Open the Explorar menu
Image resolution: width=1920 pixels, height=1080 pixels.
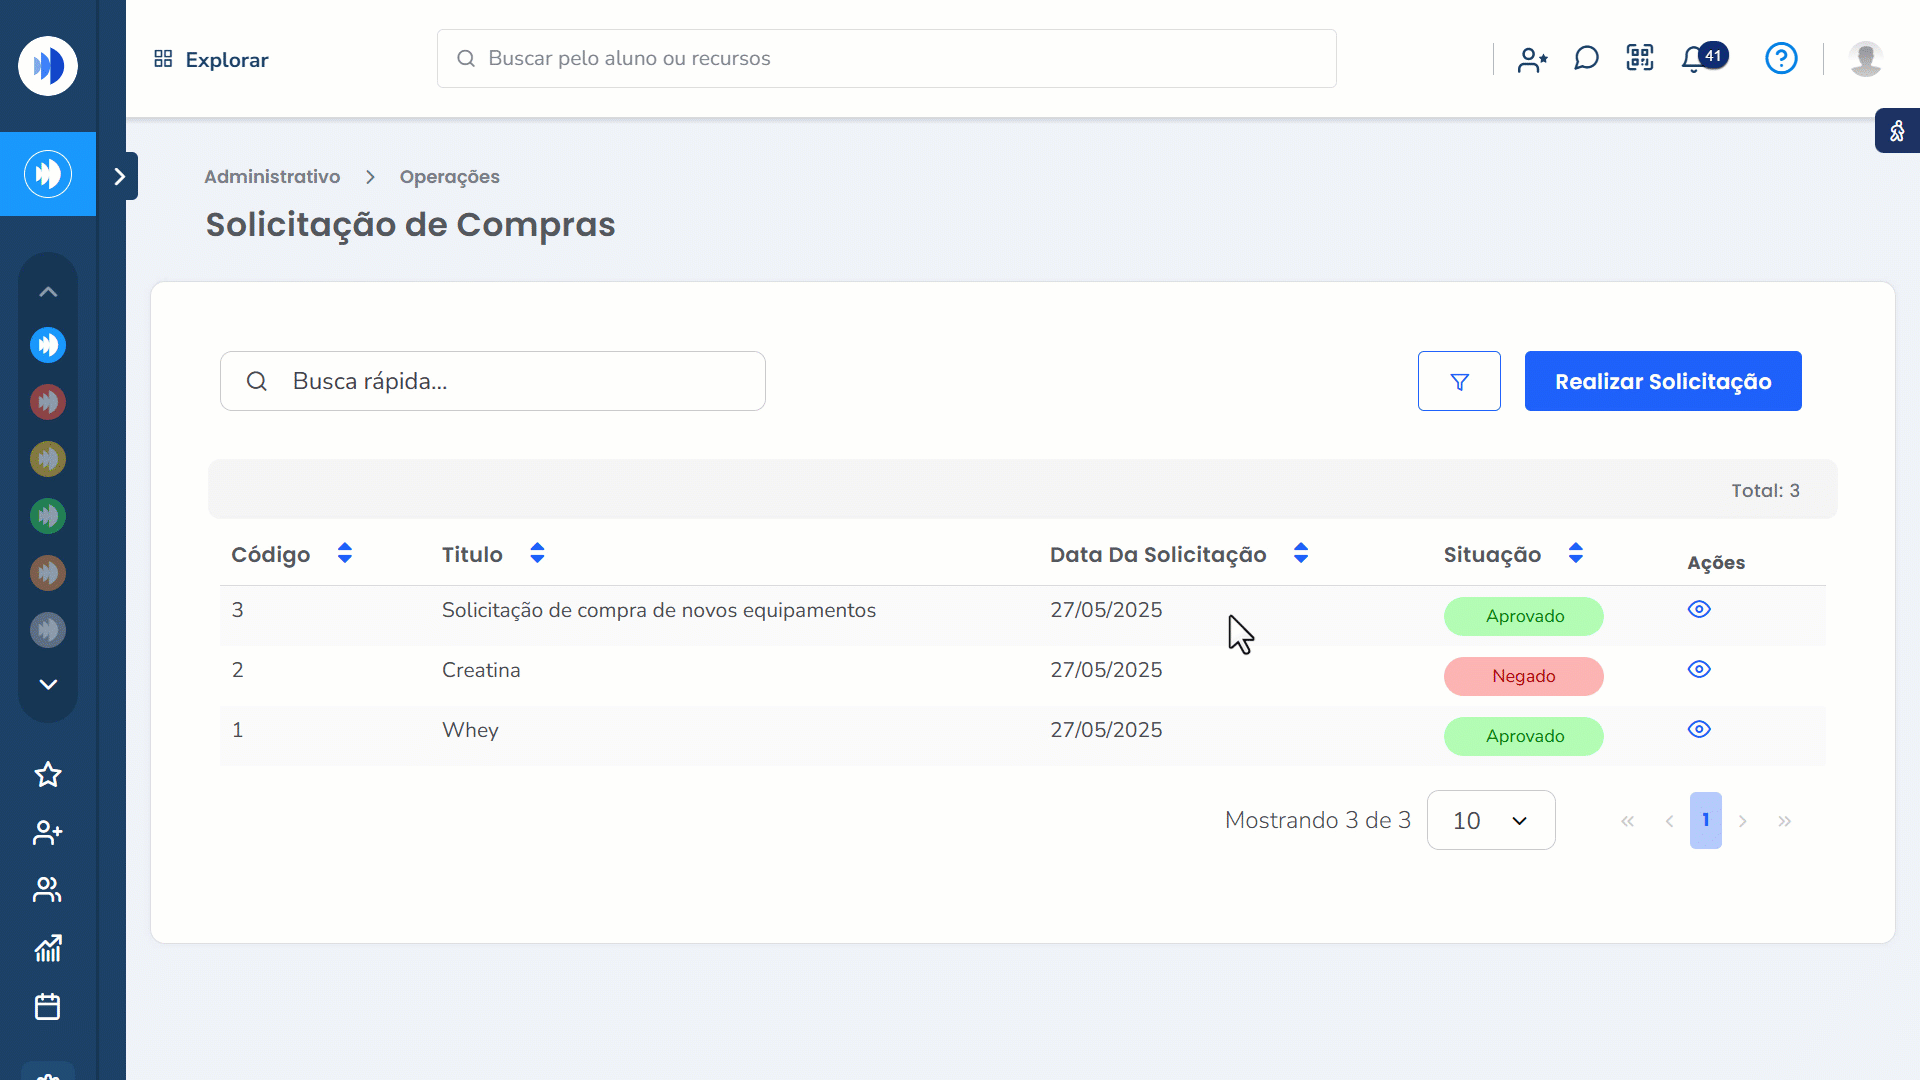pyautogui.click(x=211, y=60)
